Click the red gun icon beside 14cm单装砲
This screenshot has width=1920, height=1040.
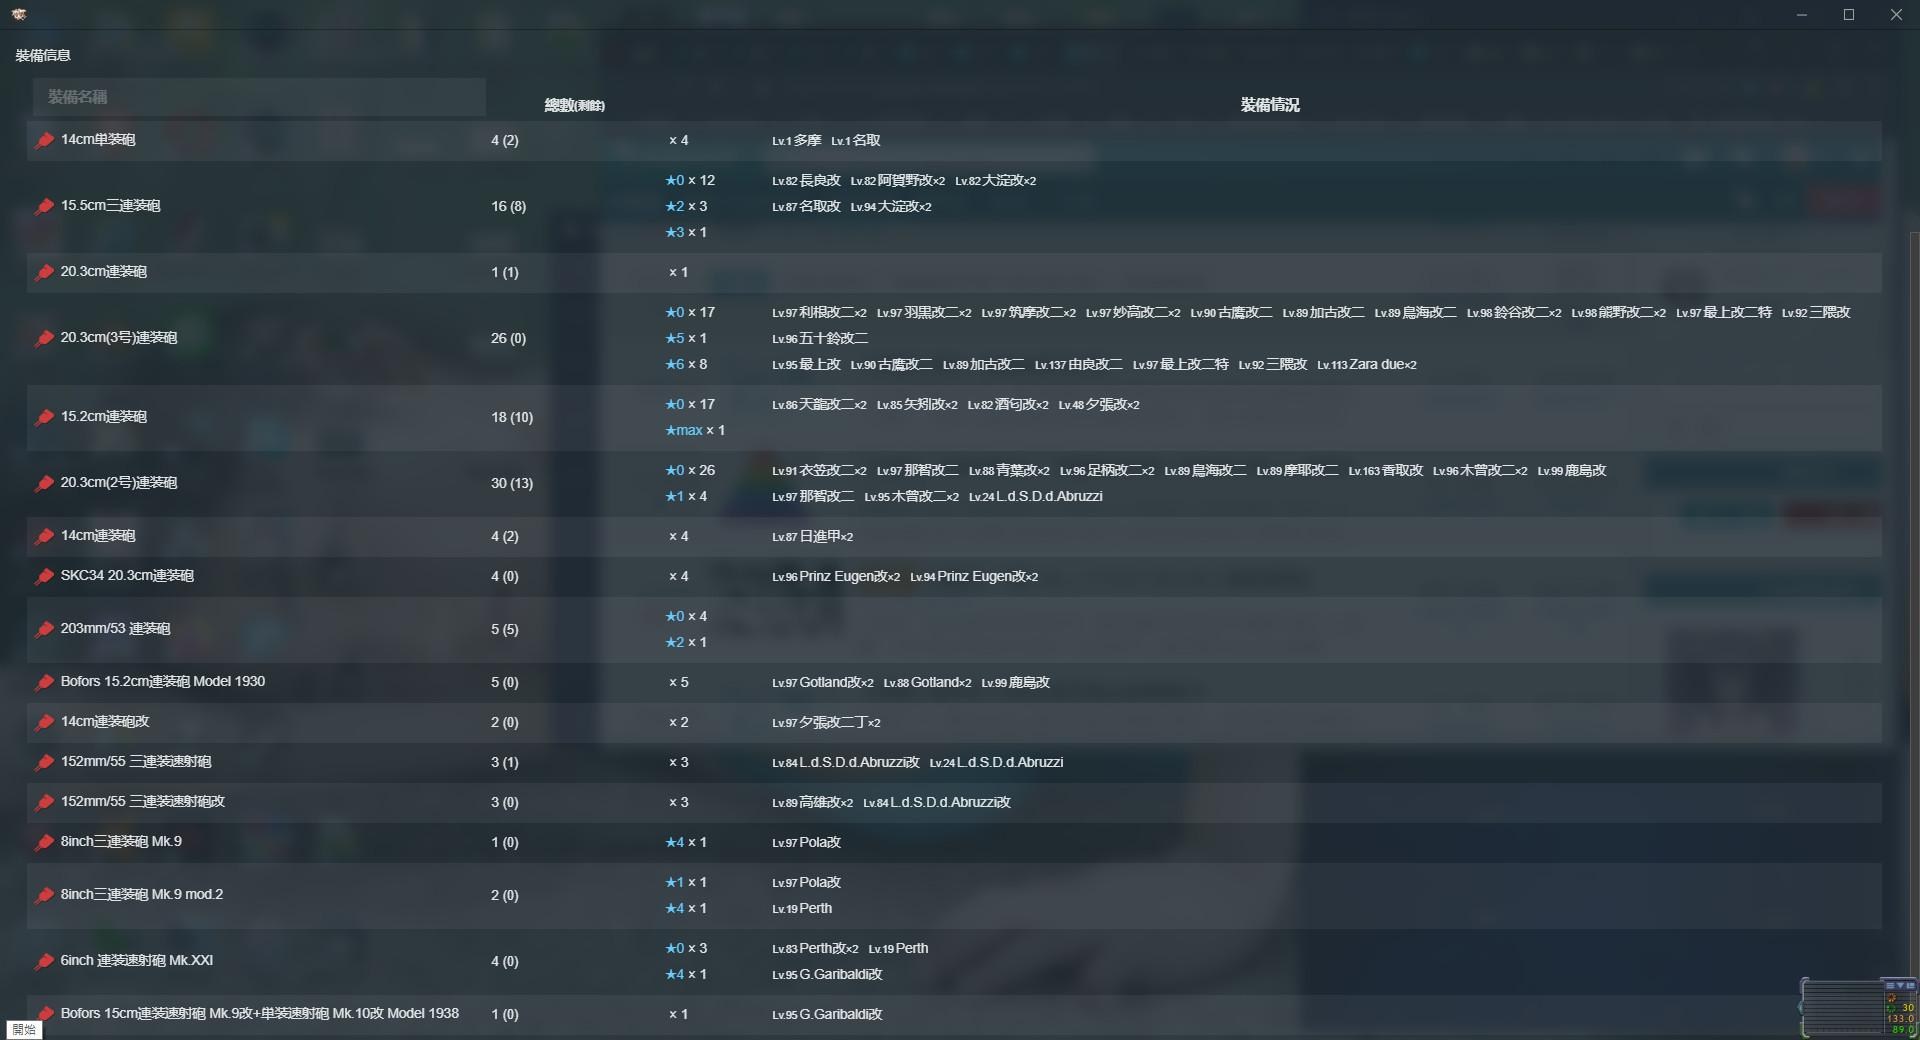coord(43,140)
